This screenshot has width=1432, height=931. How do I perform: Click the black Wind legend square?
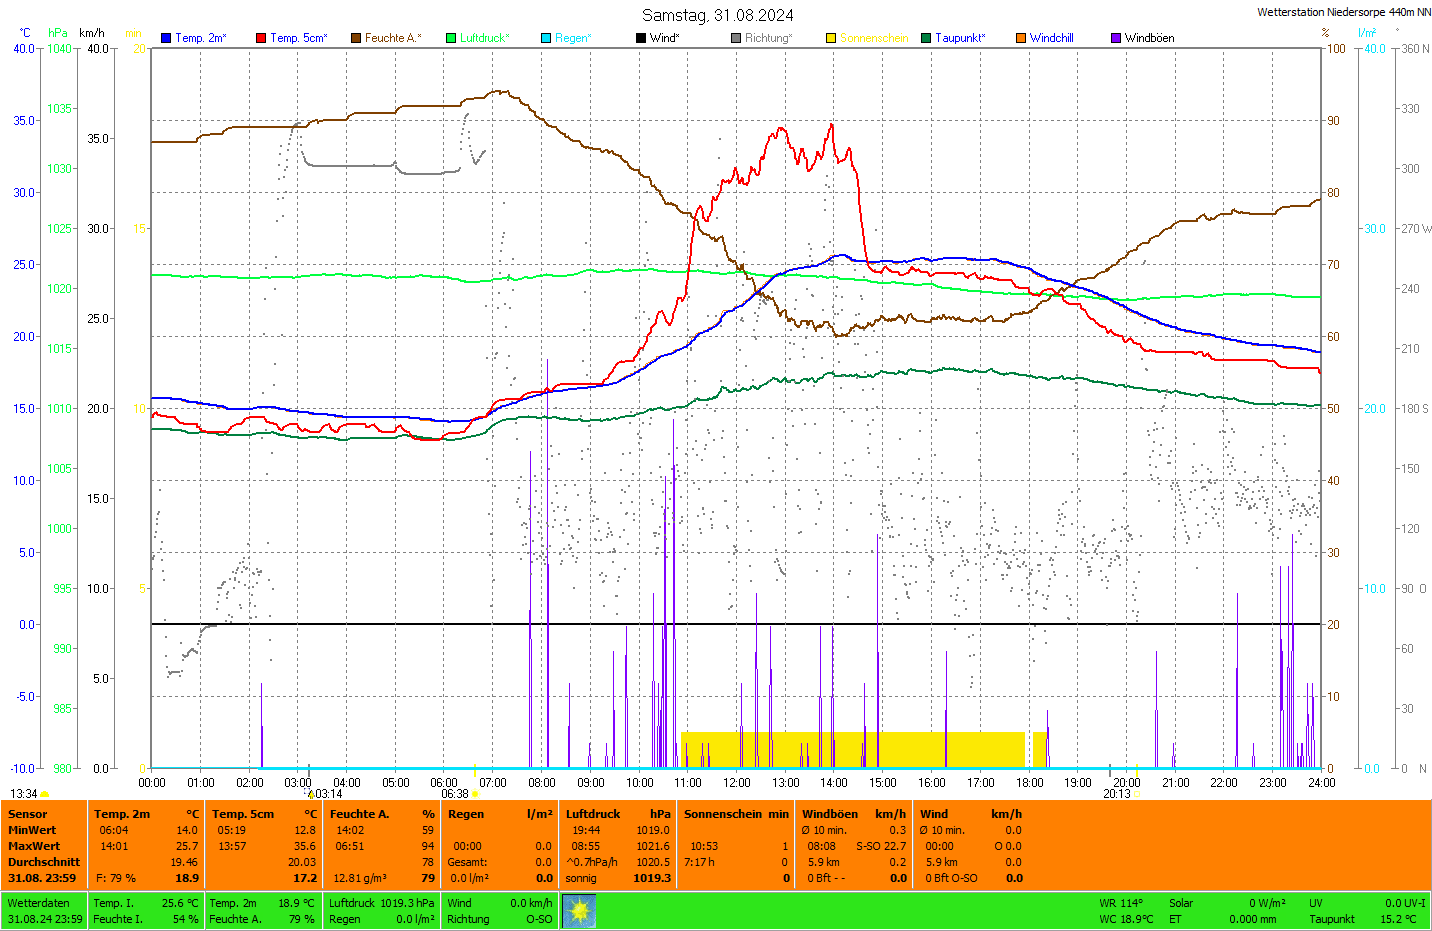[x=641, y=38]
